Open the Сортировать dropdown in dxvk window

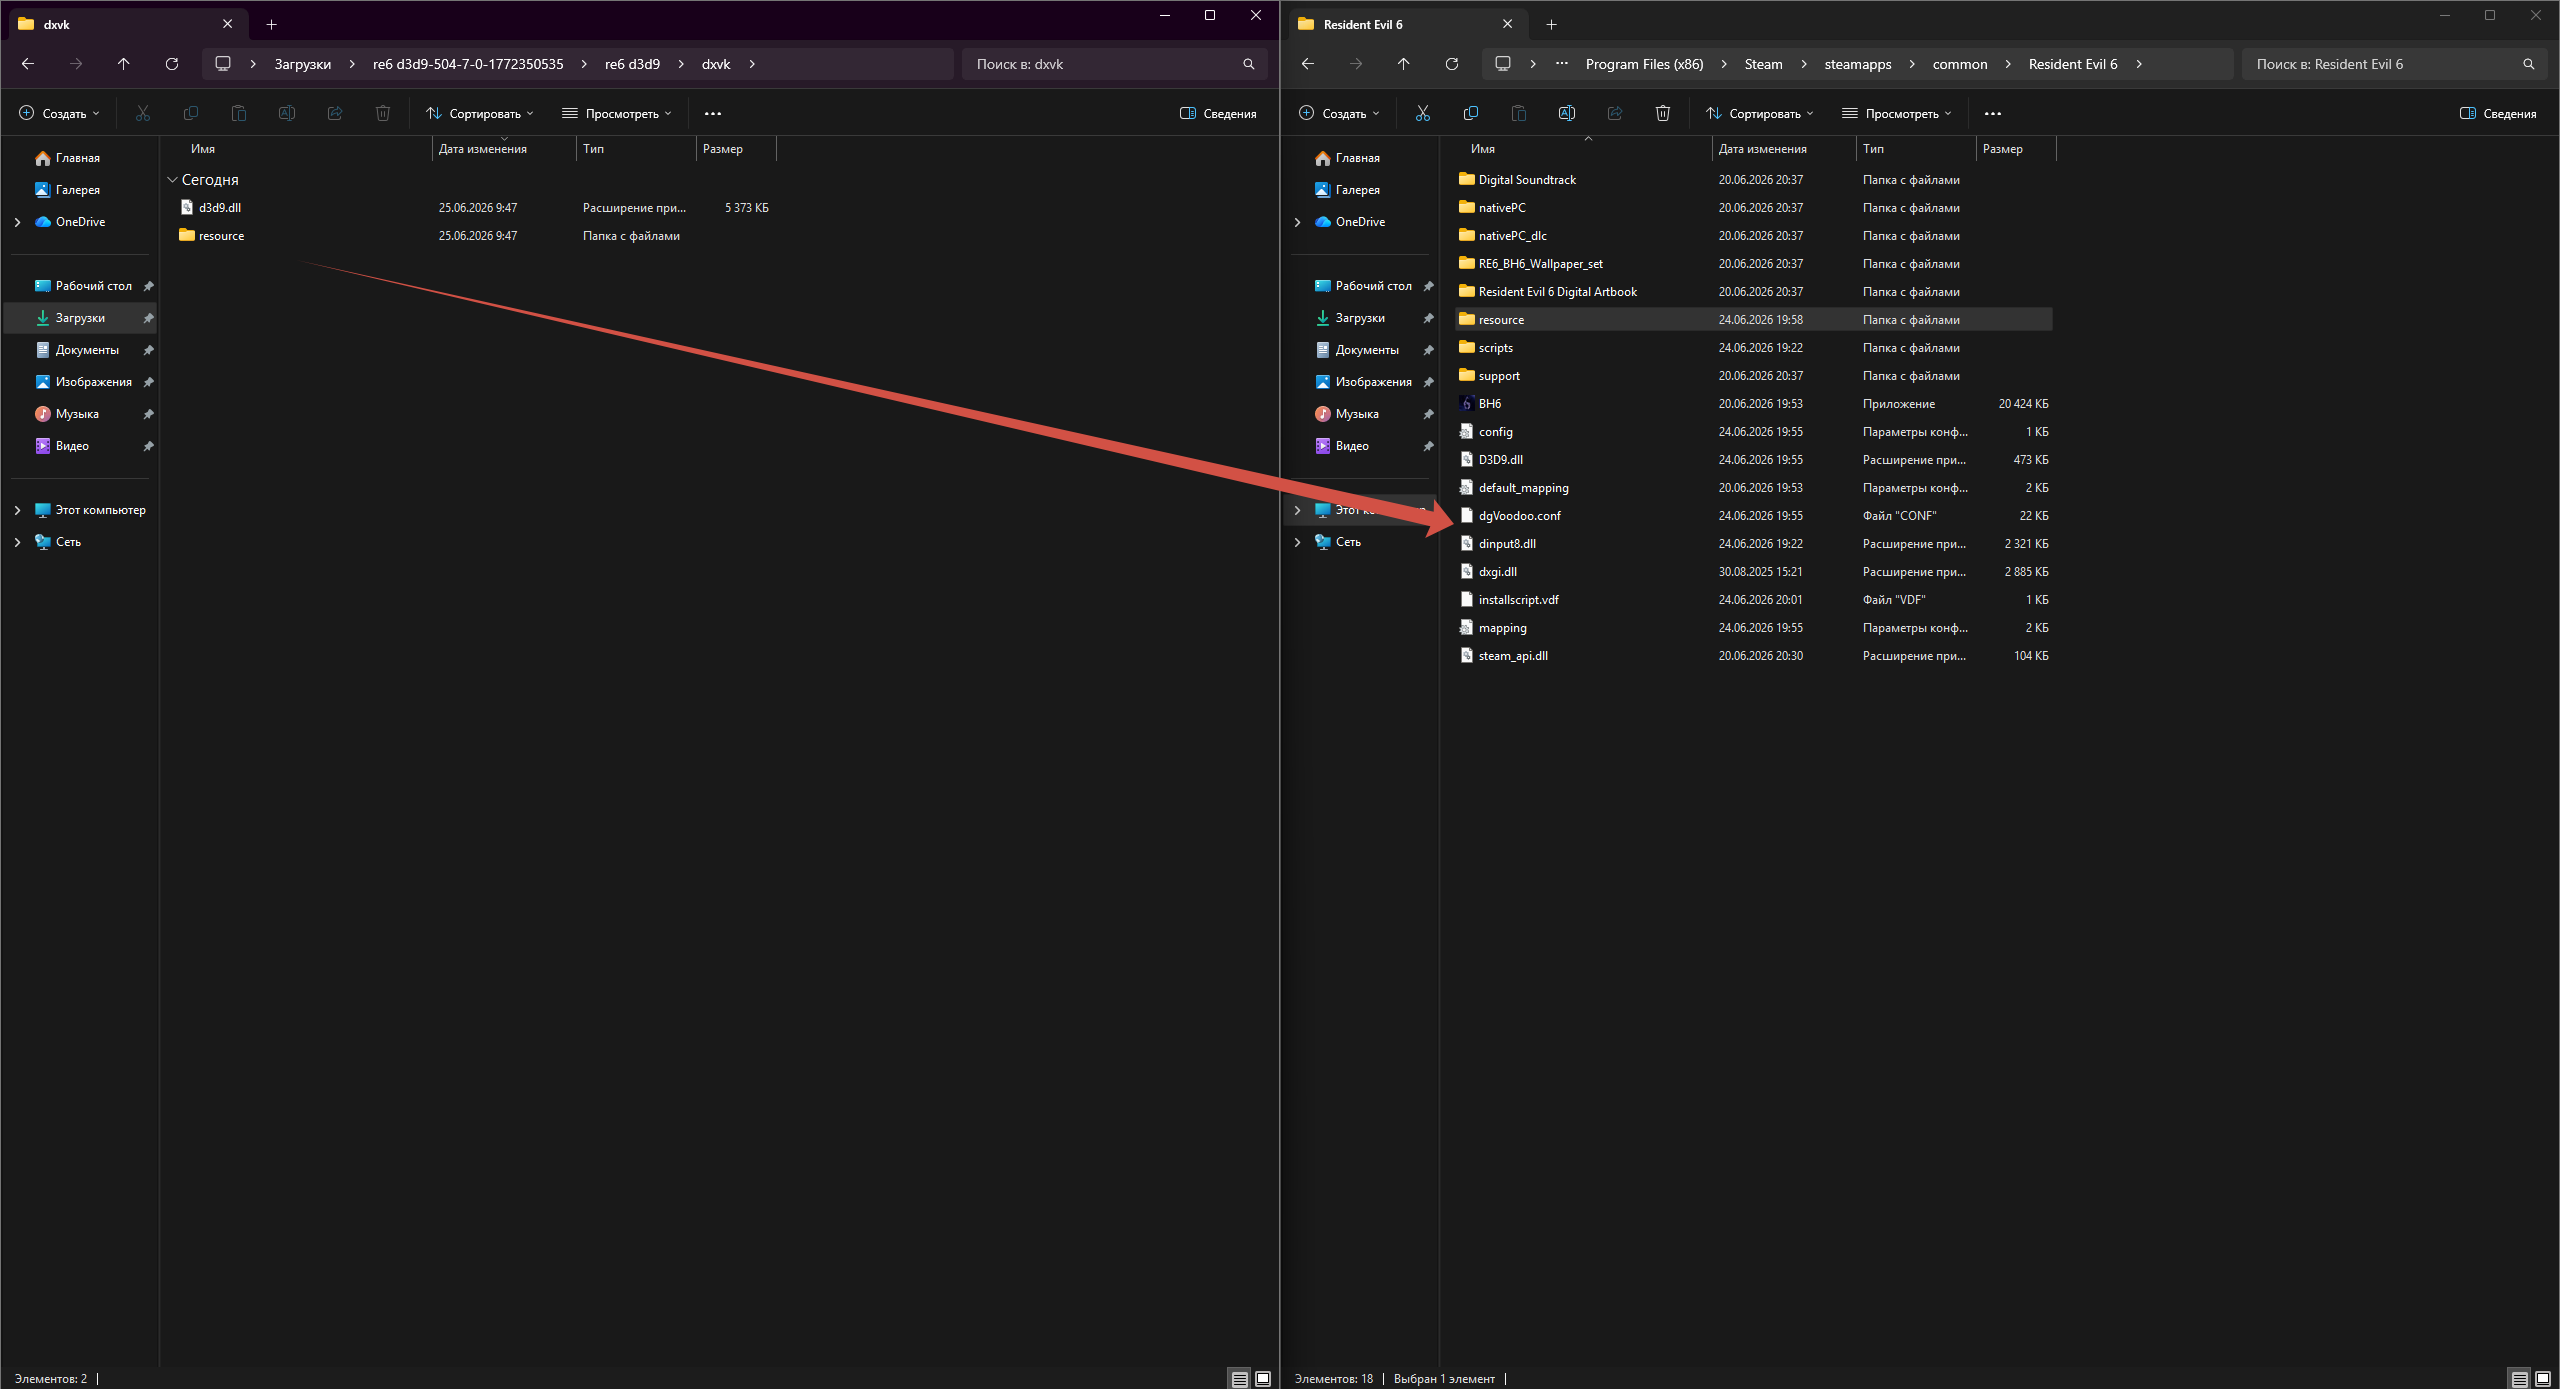click(x=480, y=114)
